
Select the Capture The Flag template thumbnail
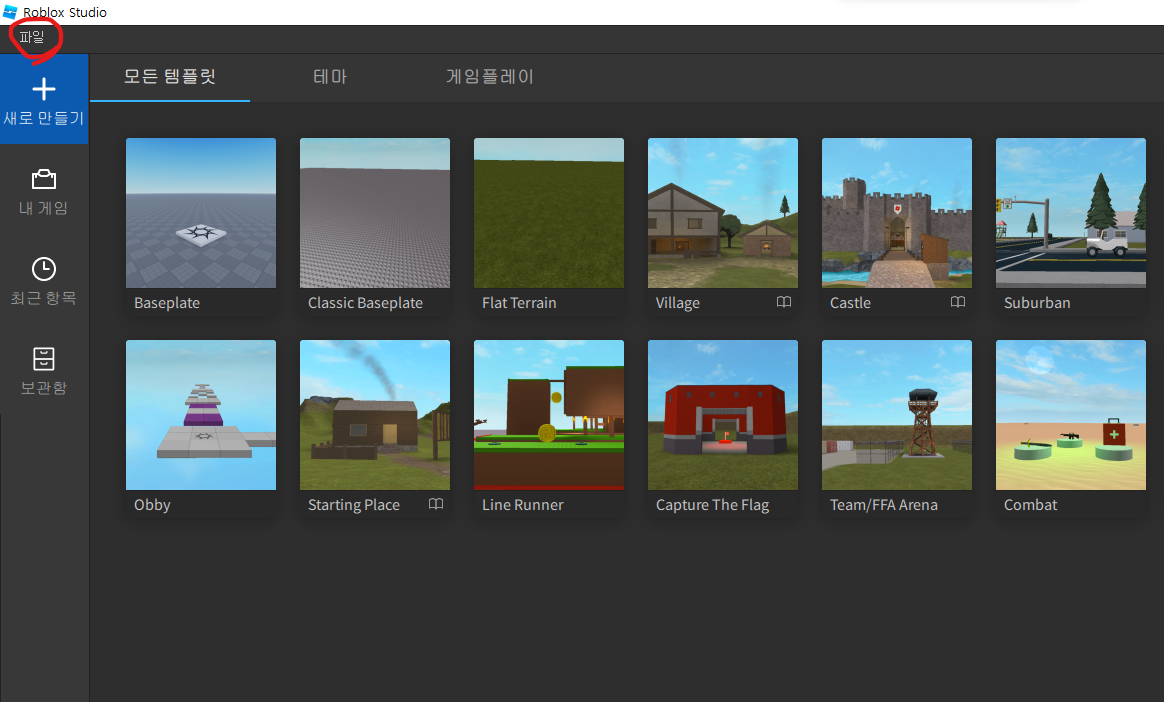click(x=723, y=415)
